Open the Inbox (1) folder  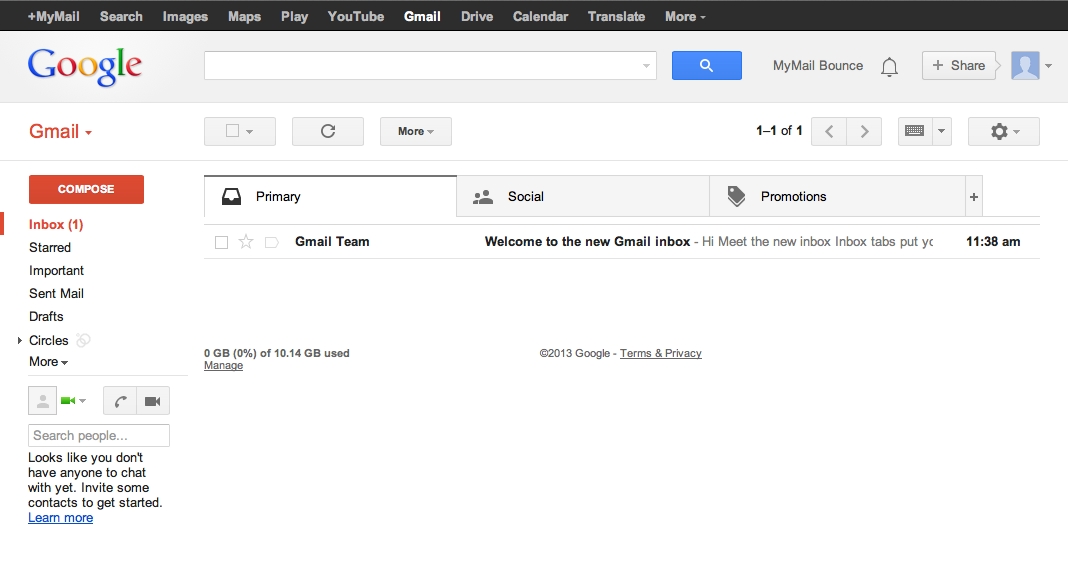(x=56, y=225)
